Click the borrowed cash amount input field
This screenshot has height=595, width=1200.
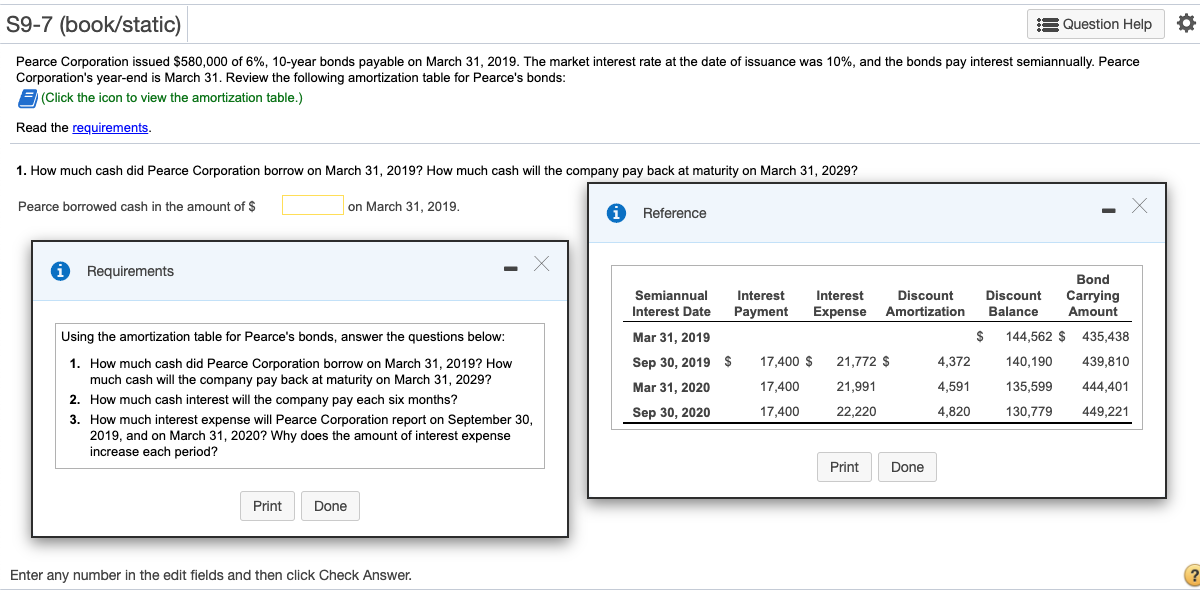pyautogui.click(x=313, y=205)
